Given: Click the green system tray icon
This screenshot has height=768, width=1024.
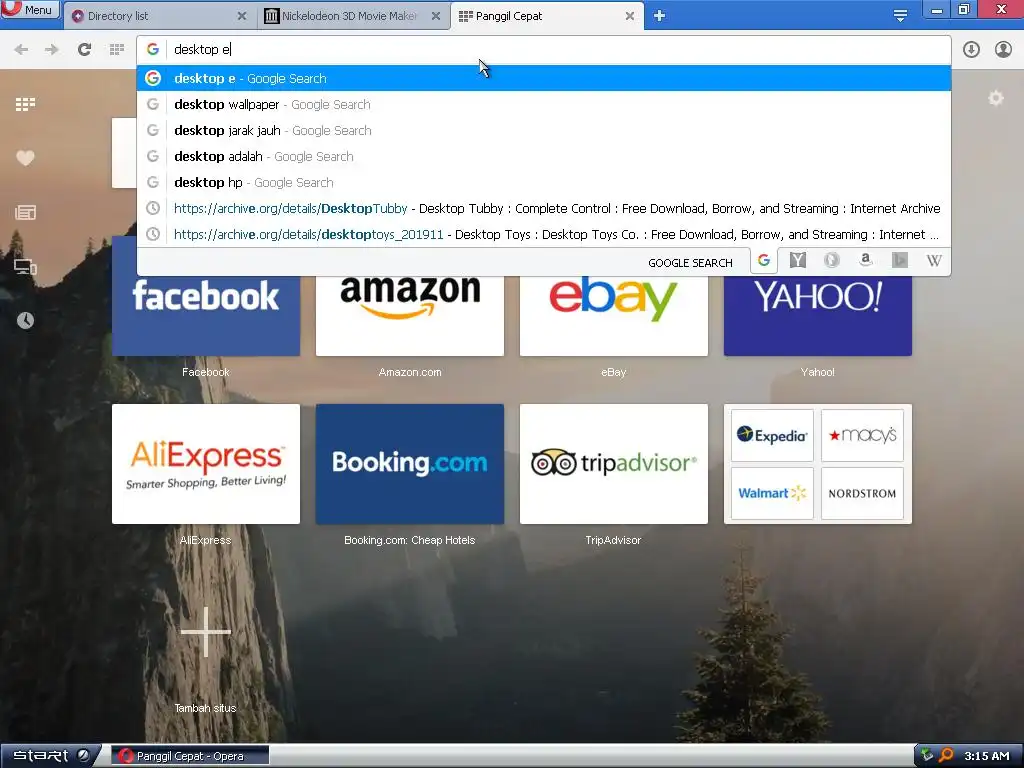Looking at the screenshot, I should click(927, 756).
